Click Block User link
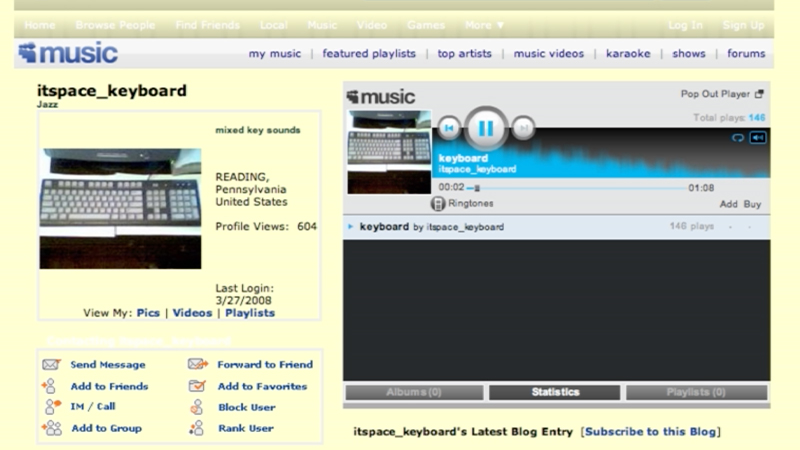The width and height of the screenshot is (800, 450). [246, 407]
